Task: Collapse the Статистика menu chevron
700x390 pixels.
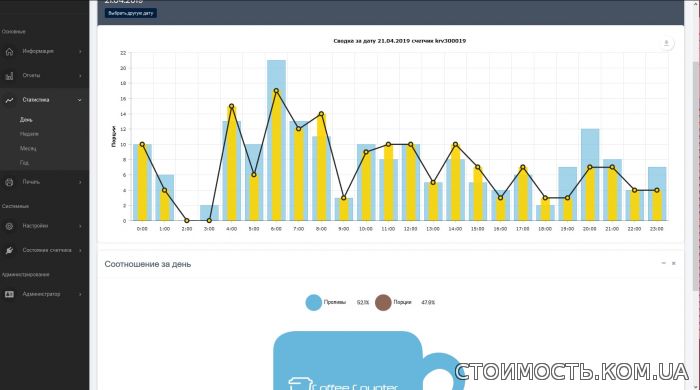Action: [x=79, y=100]
